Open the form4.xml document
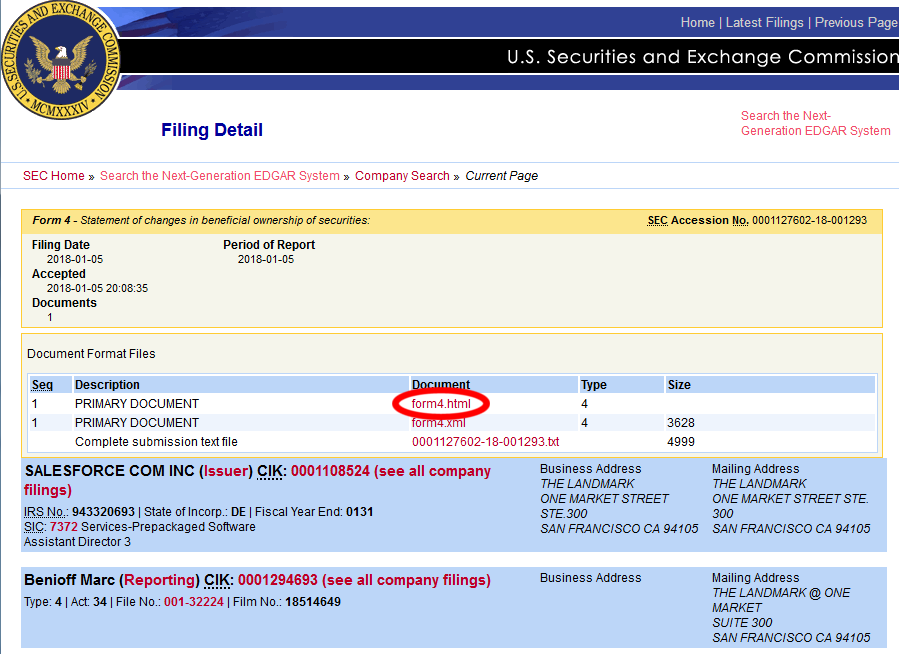Screen dimensions: 899x654 tap(440, 422)
